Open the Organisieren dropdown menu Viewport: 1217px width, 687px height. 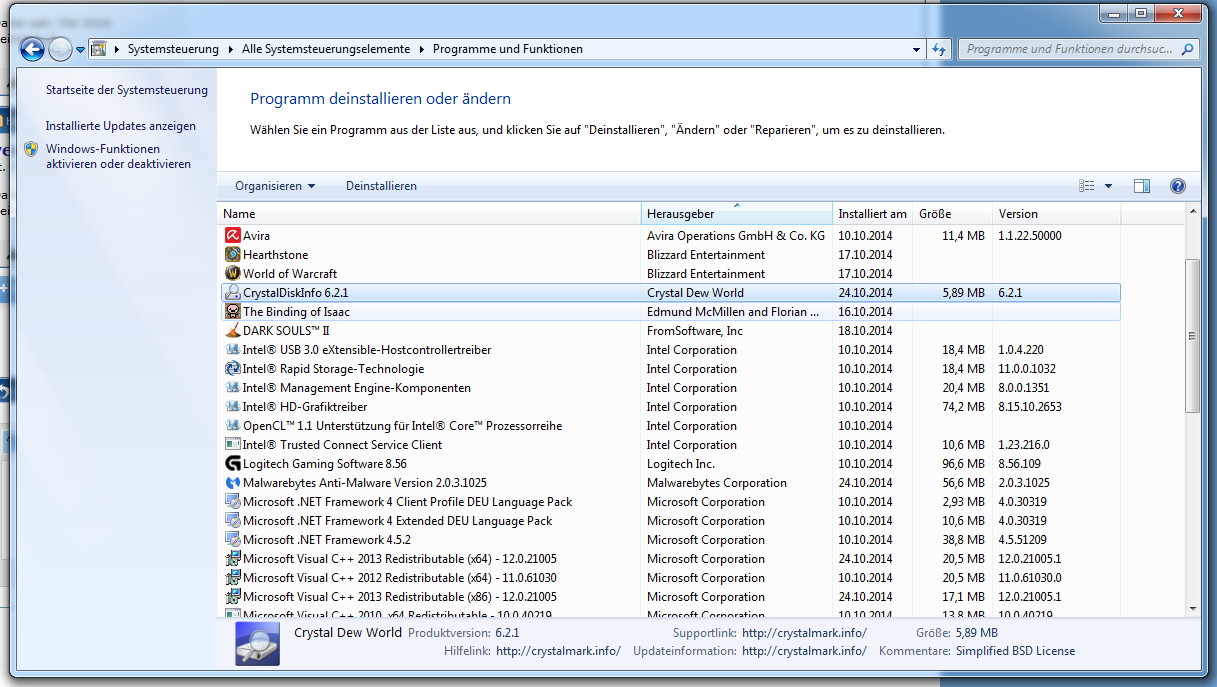(275, 186)
